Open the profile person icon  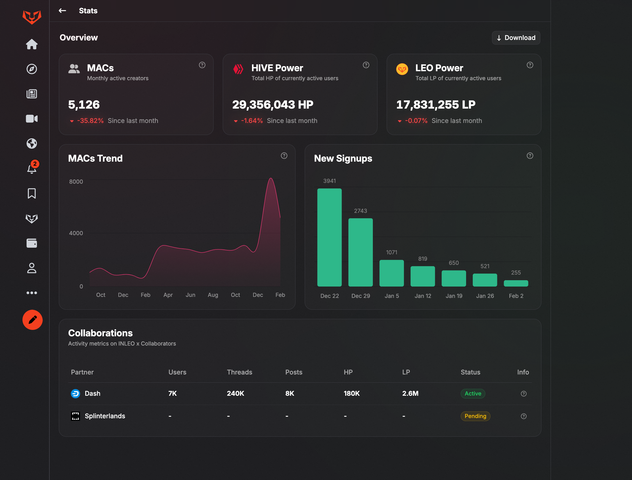[32, 268]
